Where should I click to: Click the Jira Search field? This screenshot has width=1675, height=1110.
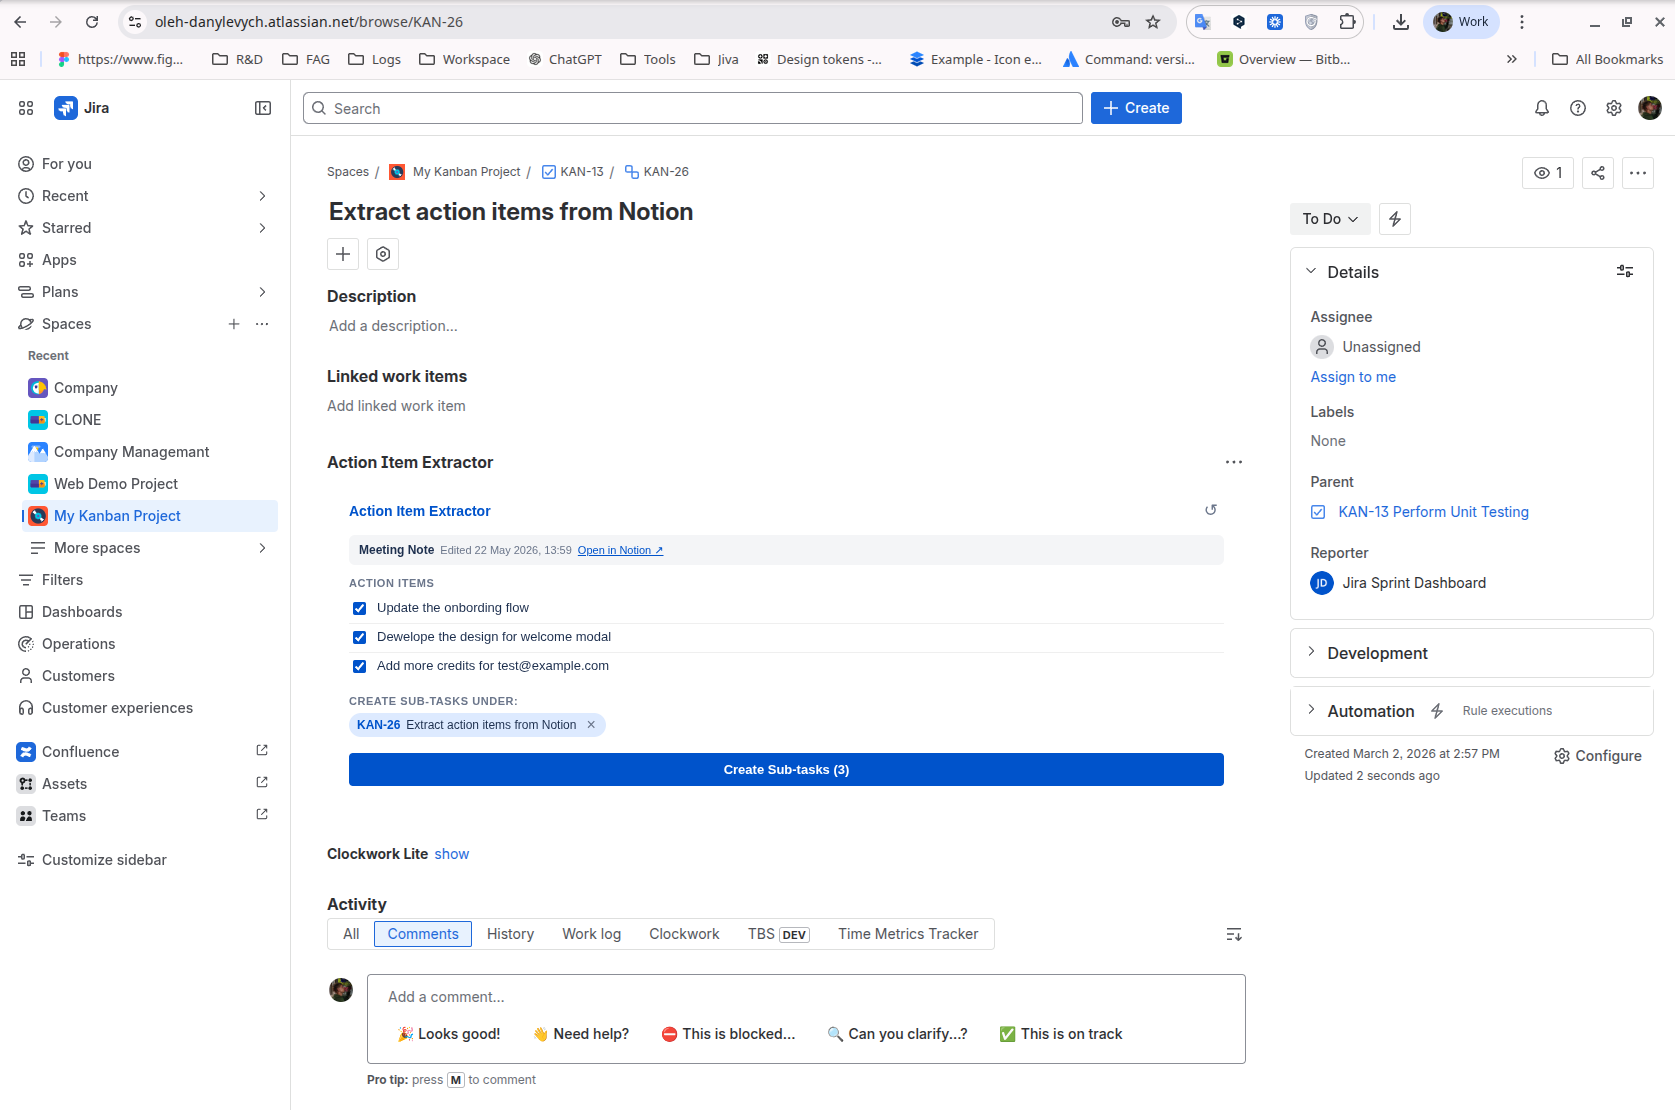(692, 108)
